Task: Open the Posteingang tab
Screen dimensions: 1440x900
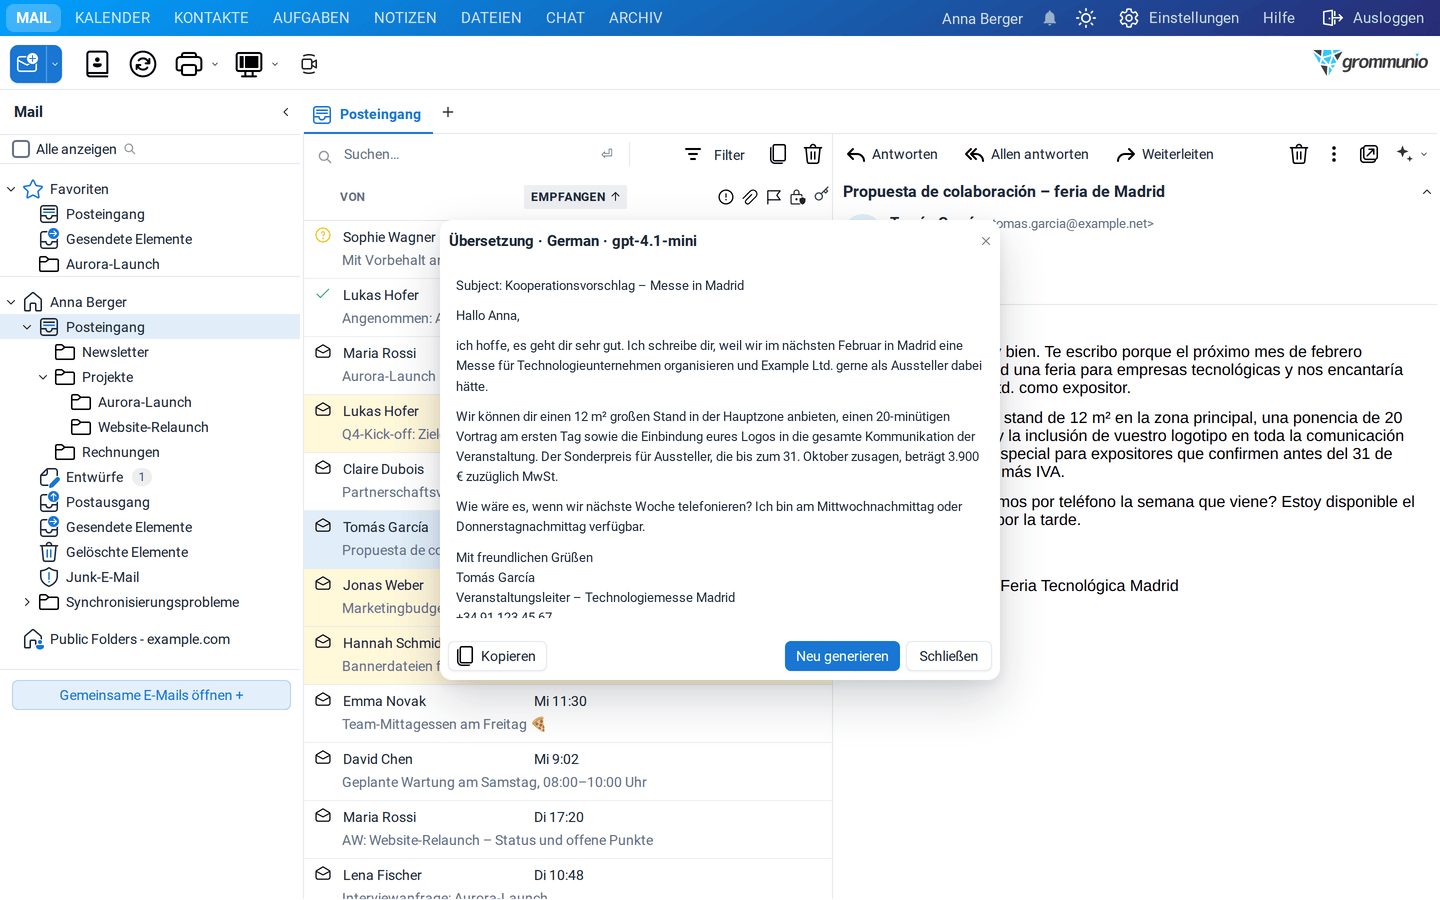Action: [x=368, y=114]
